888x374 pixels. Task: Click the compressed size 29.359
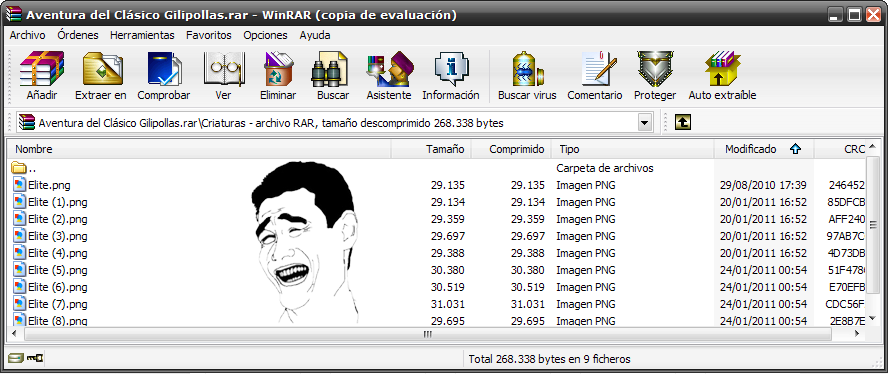pos(528,219)
